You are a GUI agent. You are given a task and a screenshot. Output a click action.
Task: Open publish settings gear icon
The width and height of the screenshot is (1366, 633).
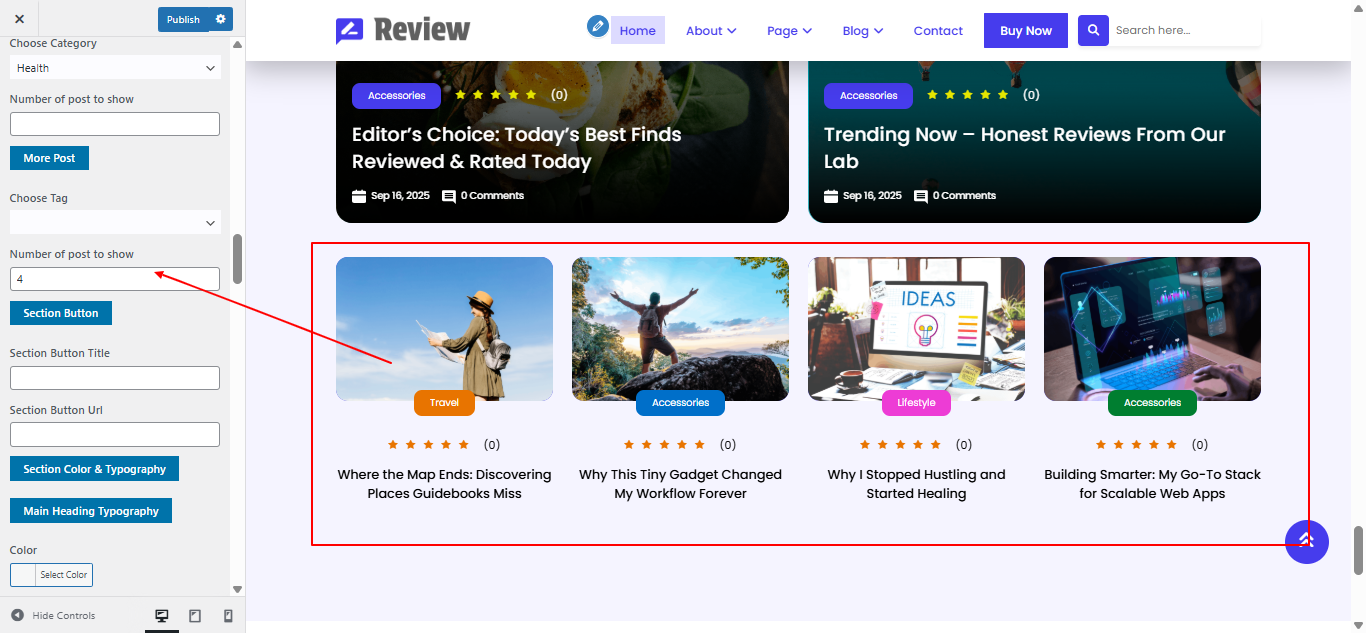tap(221, 19)
